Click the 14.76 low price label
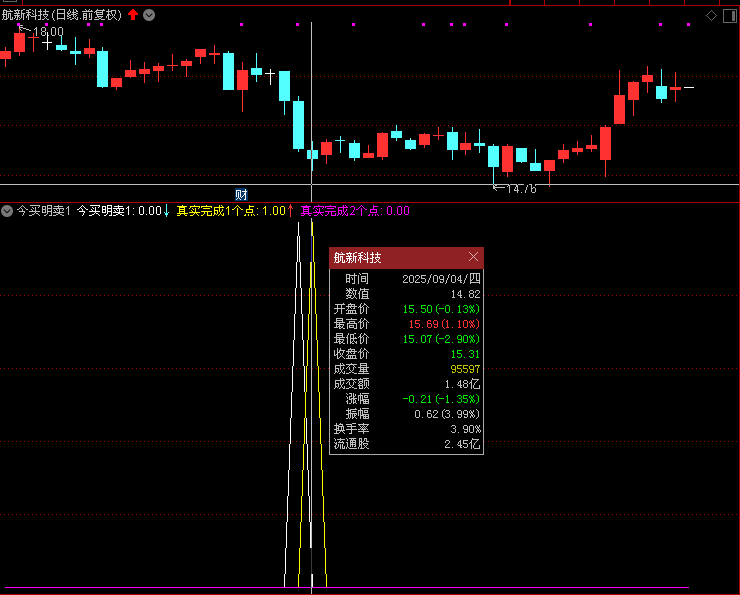The image size is (740, 595). (x=521, y=189)
